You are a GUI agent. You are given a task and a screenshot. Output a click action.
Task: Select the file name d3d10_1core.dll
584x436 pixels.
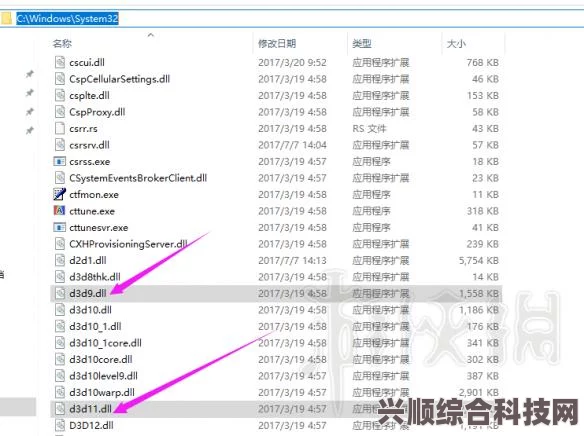(x=105, y=343)
